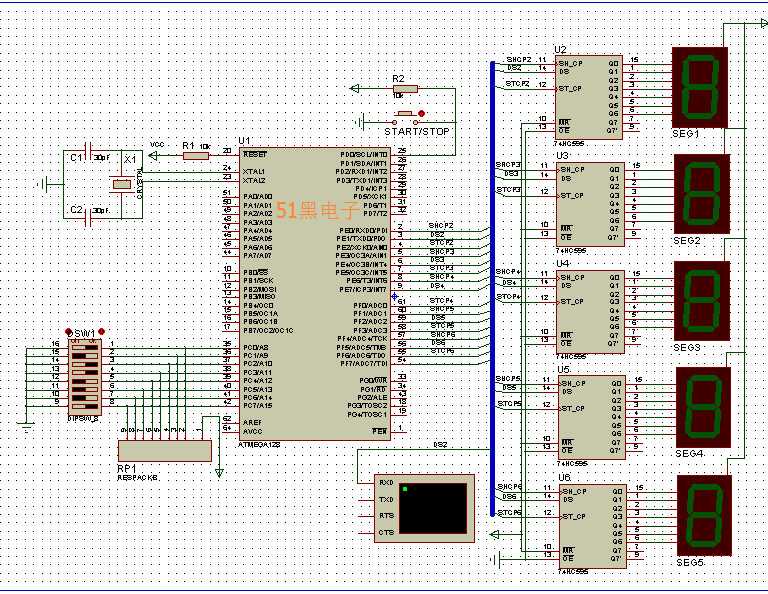
Task: Click the SEG5 seven-segment display
Action: 704,515
